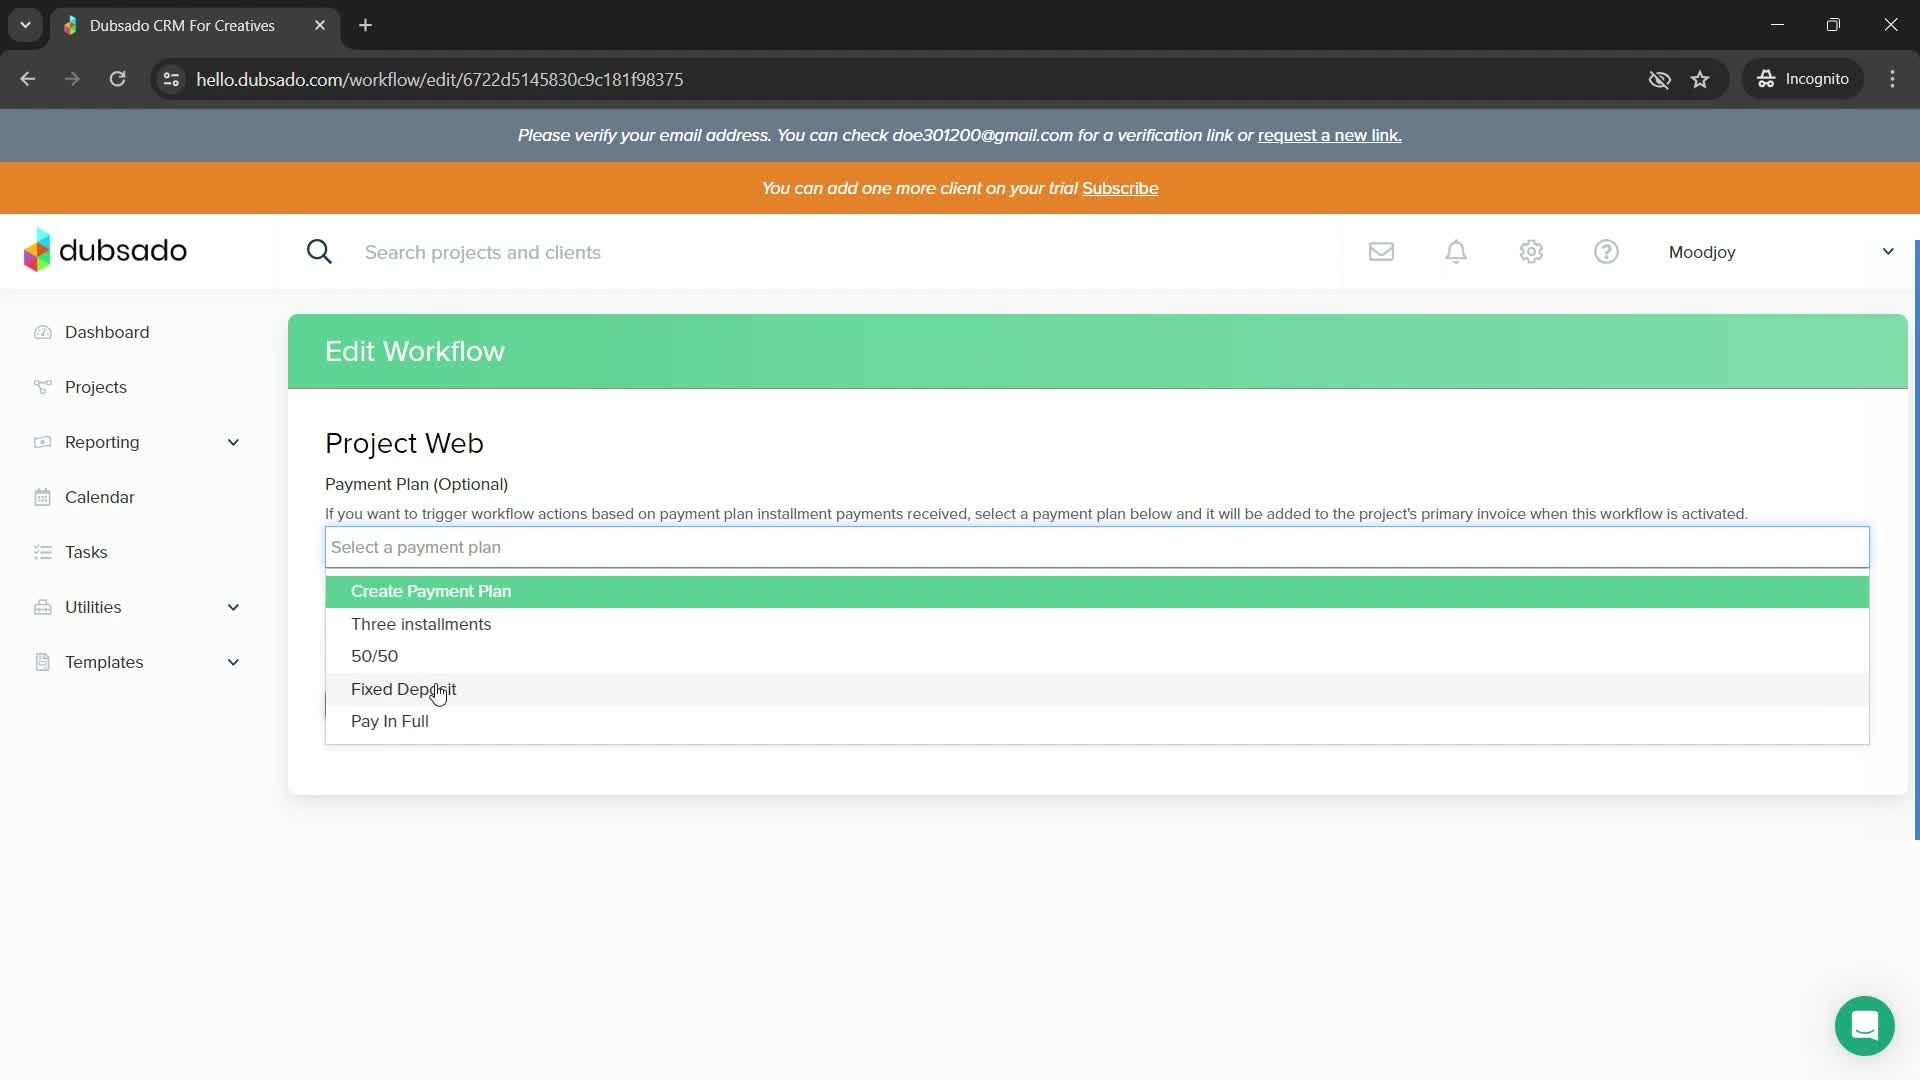Click the Dubsado logo
This screenshot has width=1920, height=1080.
[105, 251]
